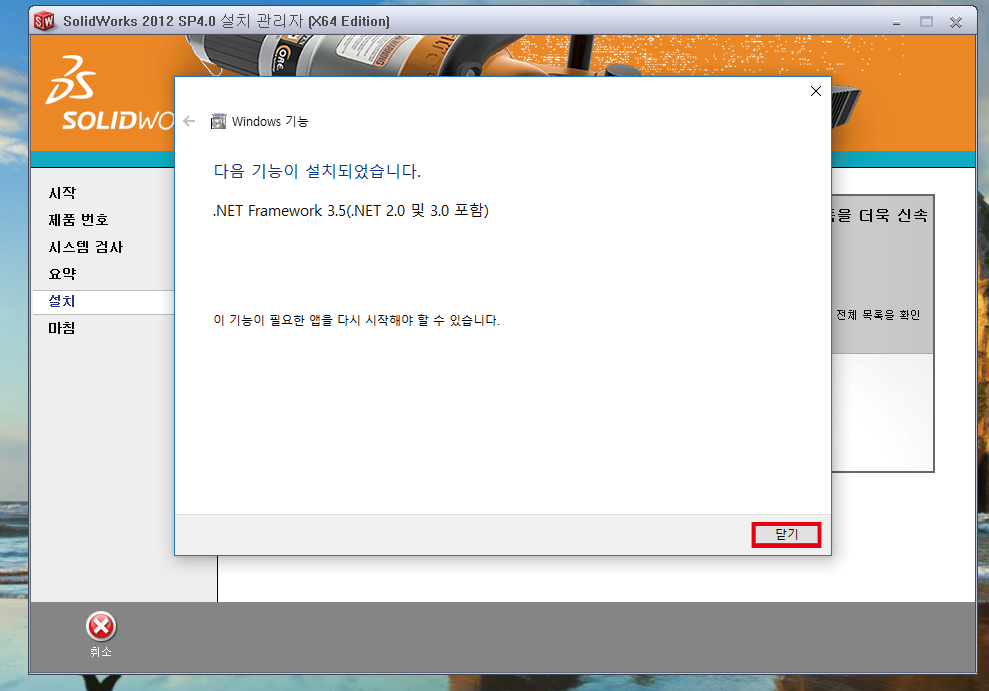Select 시스템 검사 step in the sidebar
This screenshot has width=989, height=691.
pos(86,247)
